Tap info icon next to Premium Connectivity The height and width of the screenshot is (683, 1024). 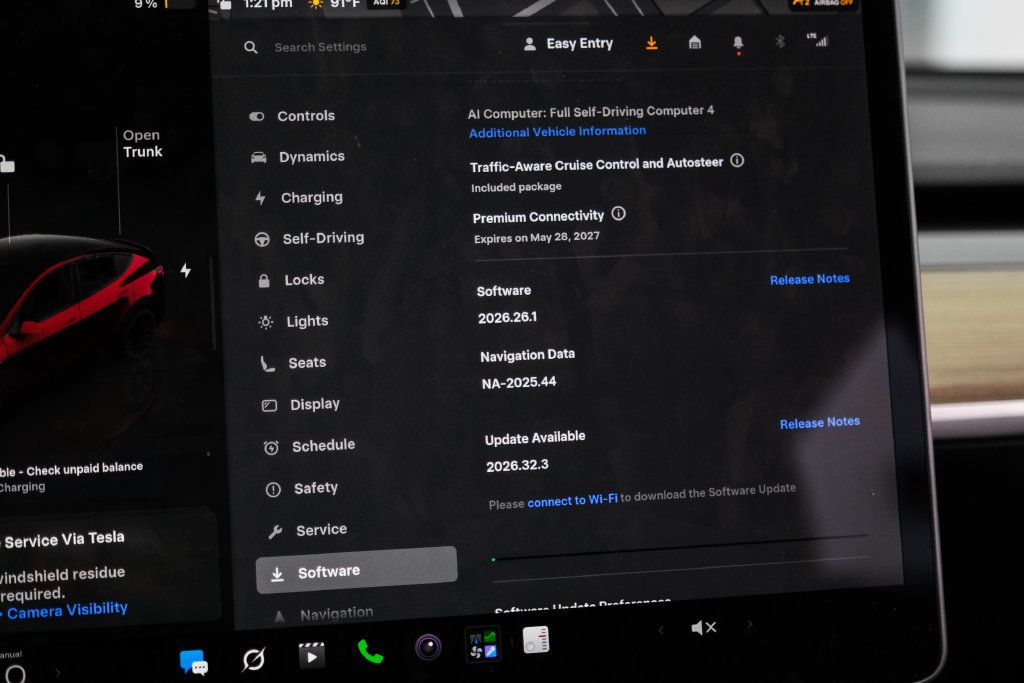pyautogui.click(x=618, y=214)
